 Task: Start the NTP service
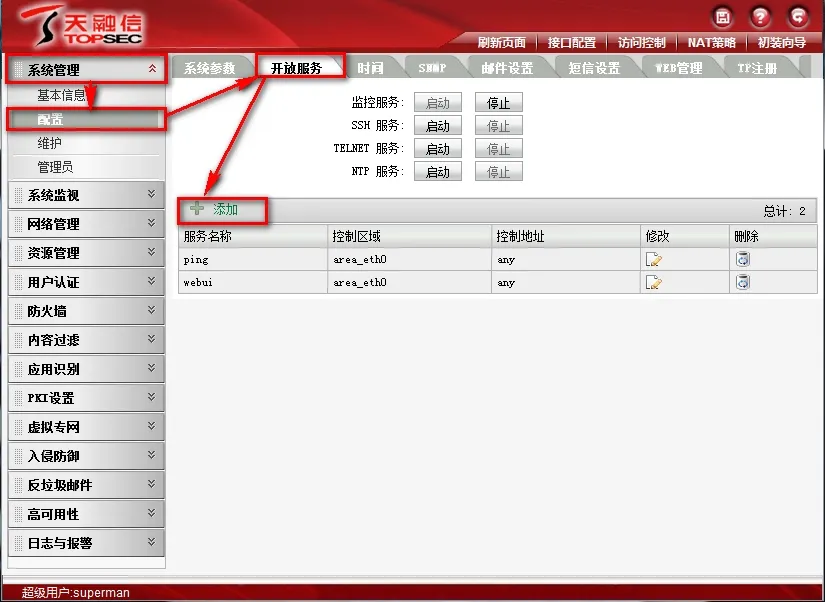click(438, 172)
